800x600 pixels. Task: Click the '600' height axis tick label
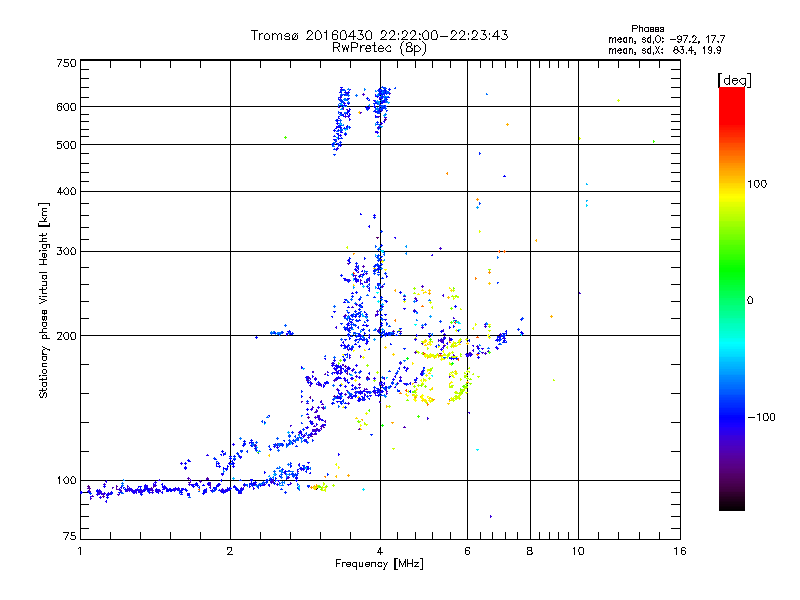(x=66, y=107)
